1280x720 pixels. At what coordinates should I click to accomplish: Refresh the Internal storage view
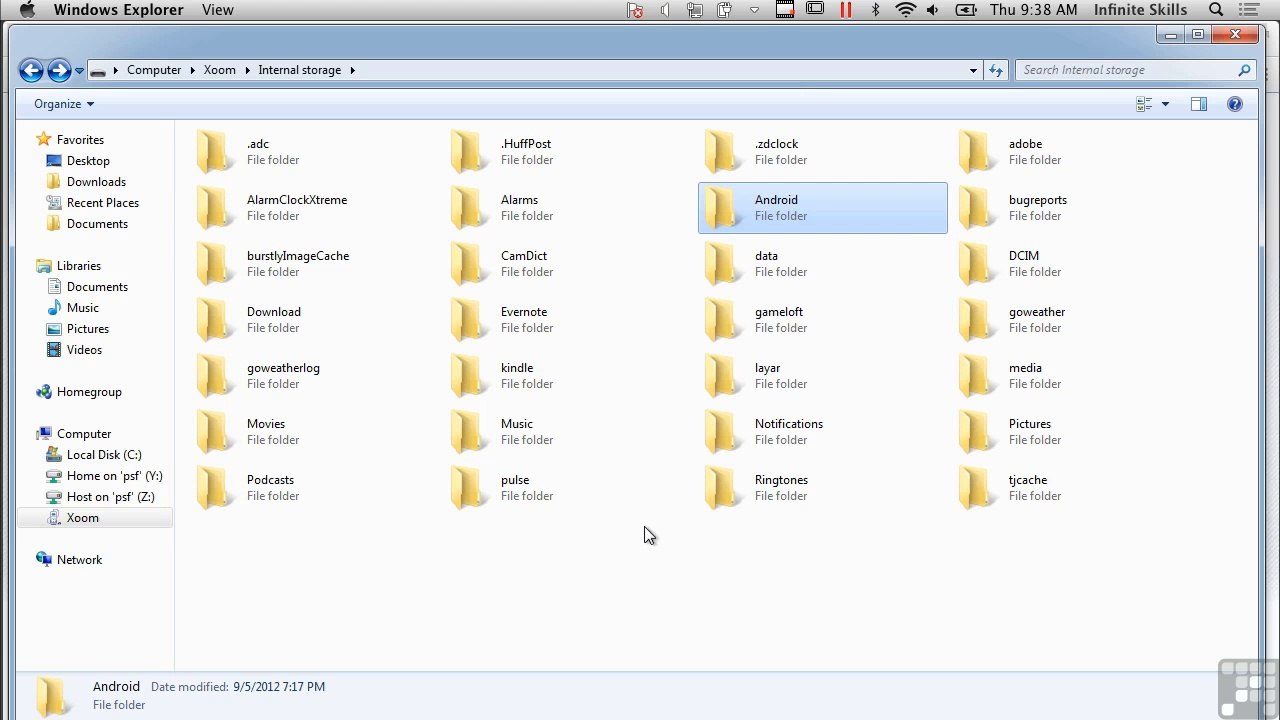click(995, 70)
